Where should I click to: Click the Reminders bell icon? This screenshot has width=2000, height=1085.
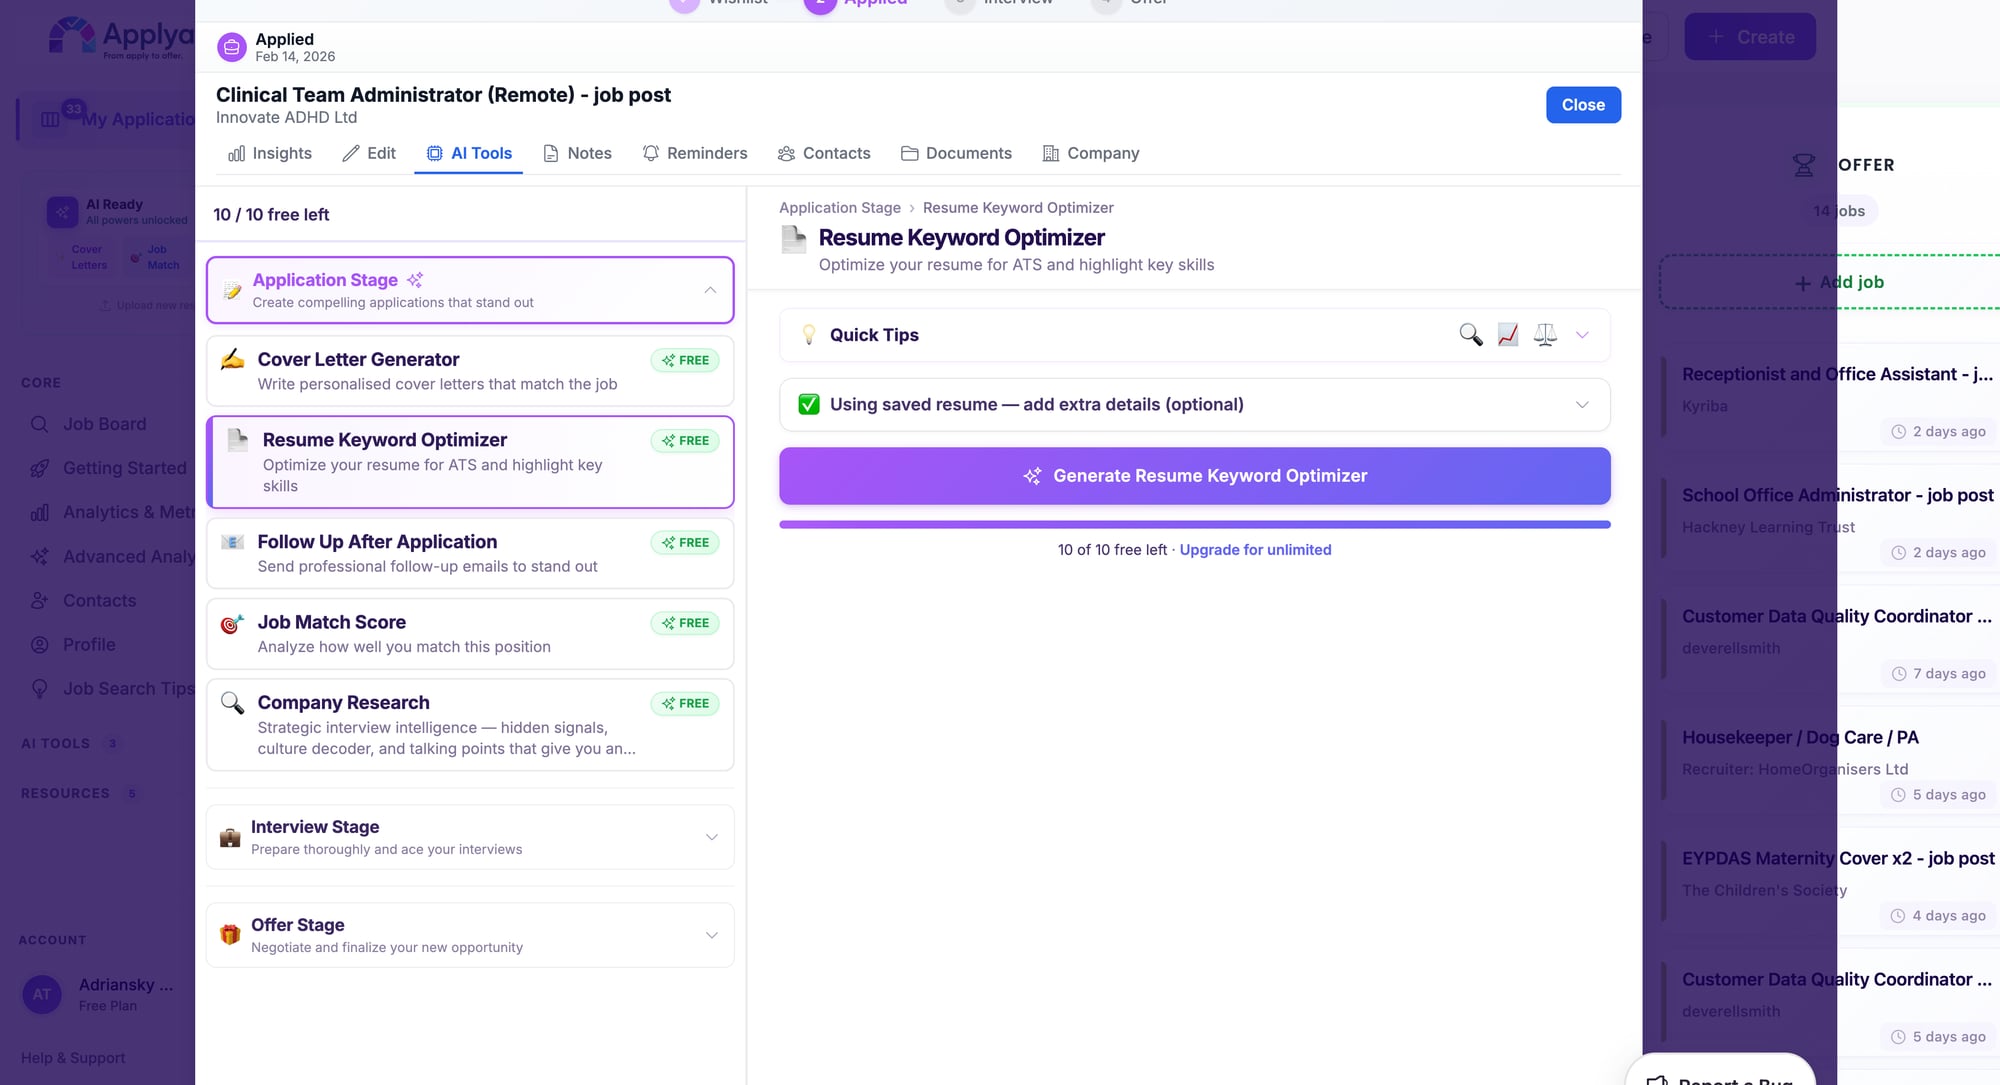(650, 153)
